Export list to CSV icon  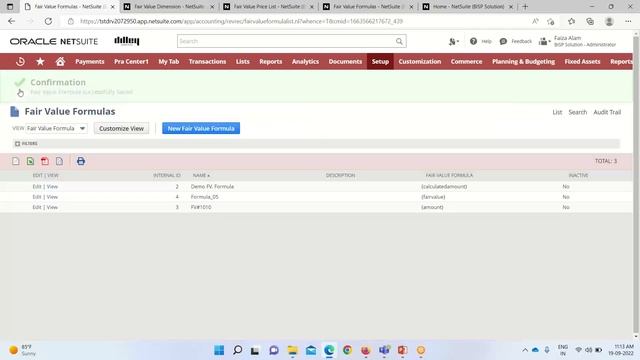(x=16, y=161)
